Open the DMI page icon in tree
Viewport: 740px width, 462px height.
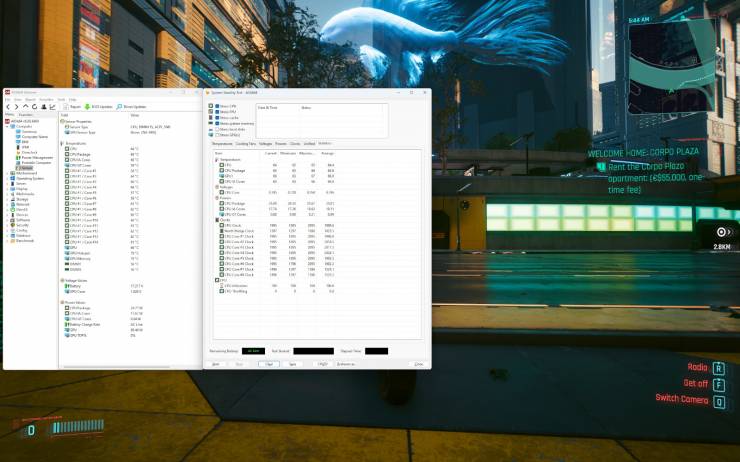(18, 142)
